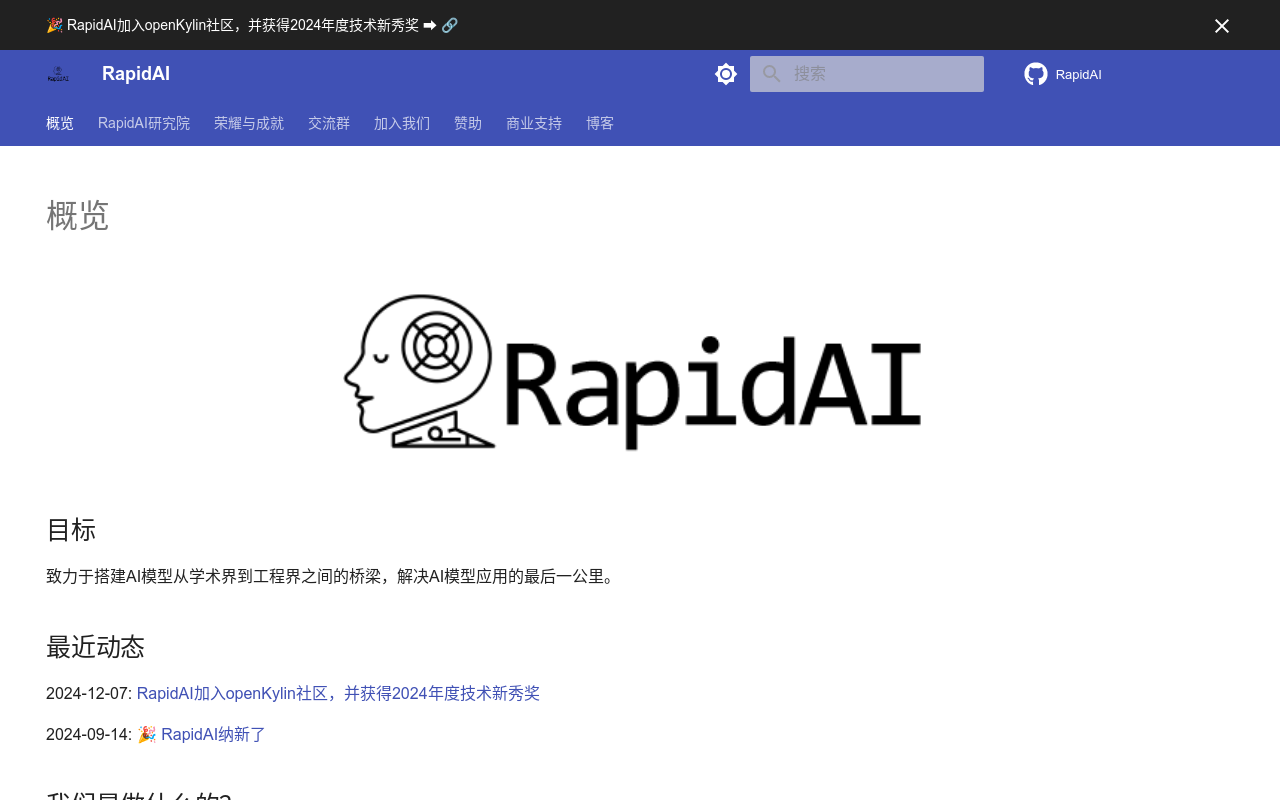Click the 最近动态 section heading
The image size is (1280, 800).
tap(95, 647)
